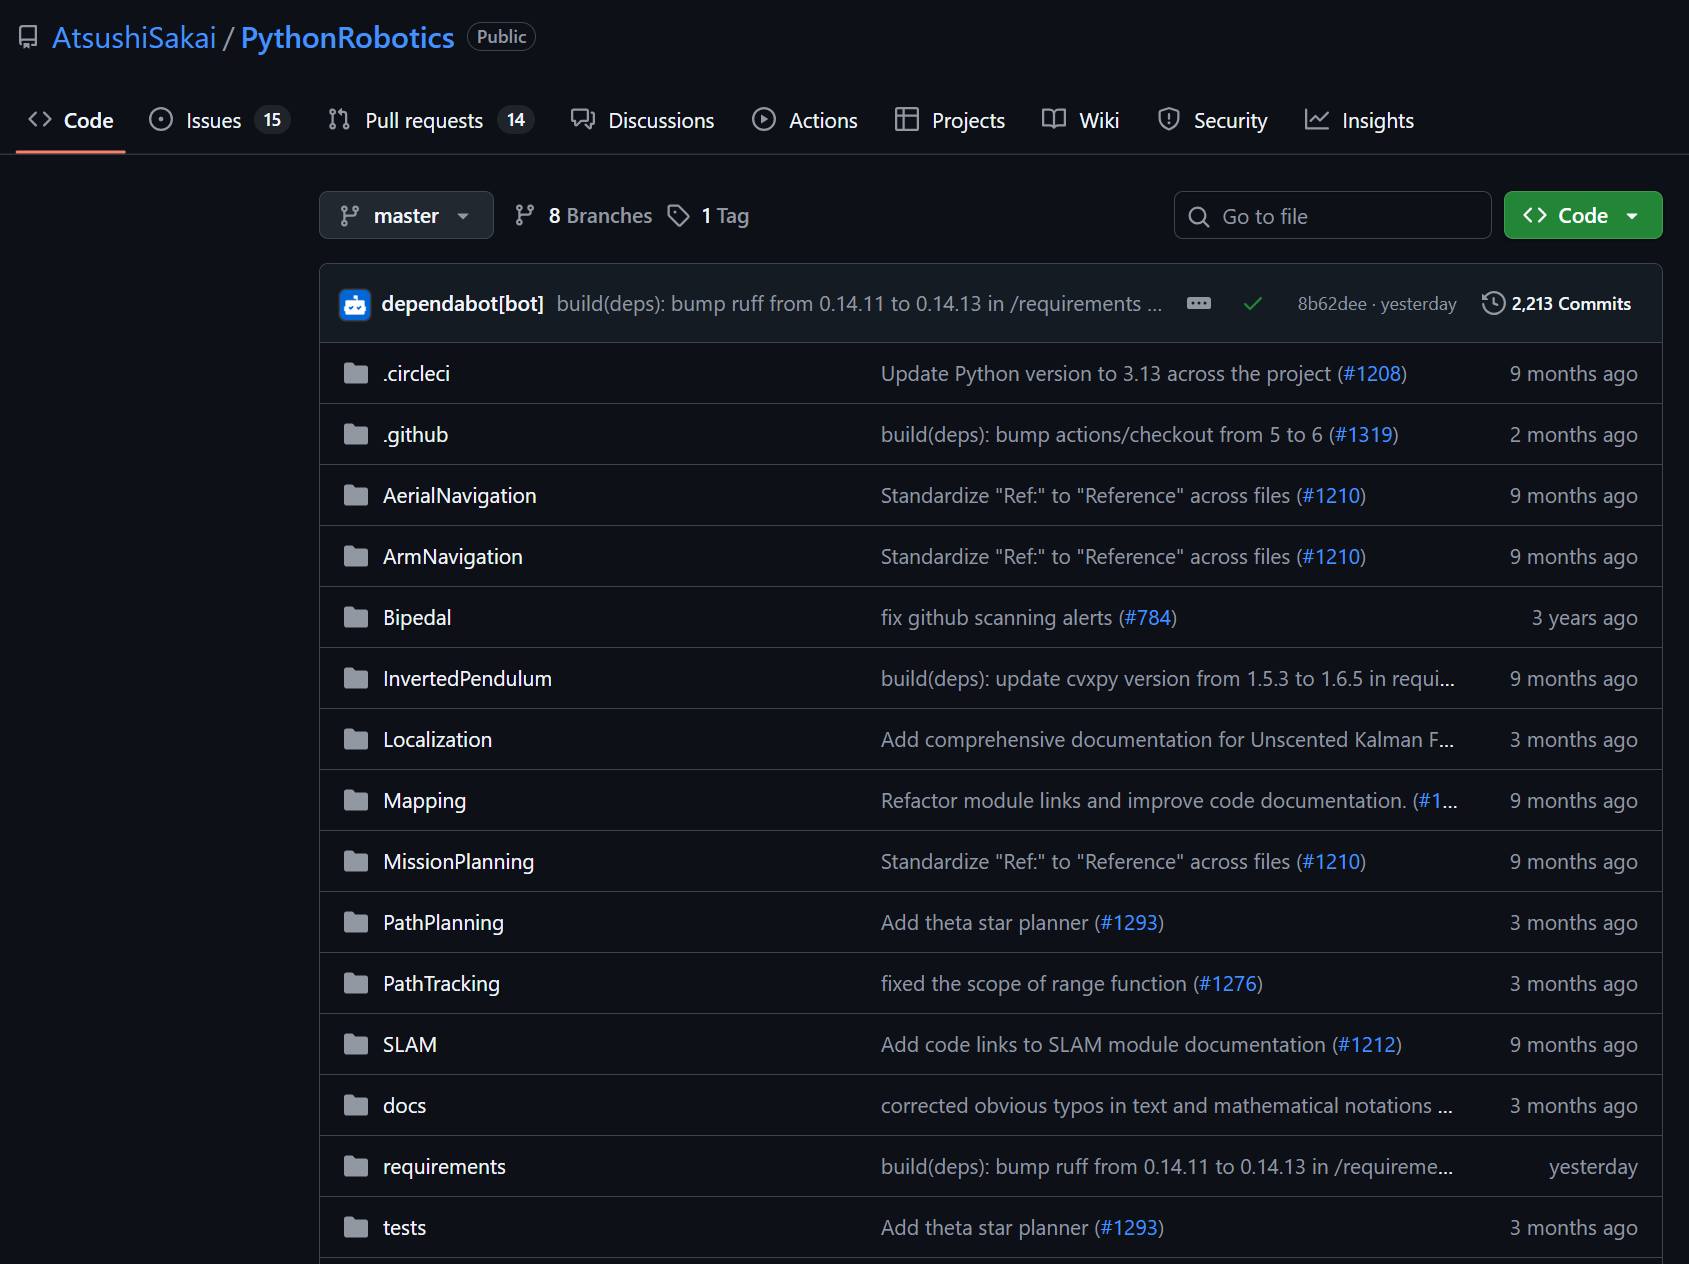Expand the commit message ellipsis button
Image resolution: width=1689 pixels, height=1264 pixels.
pyautogui.click(x=1199, y=303)
